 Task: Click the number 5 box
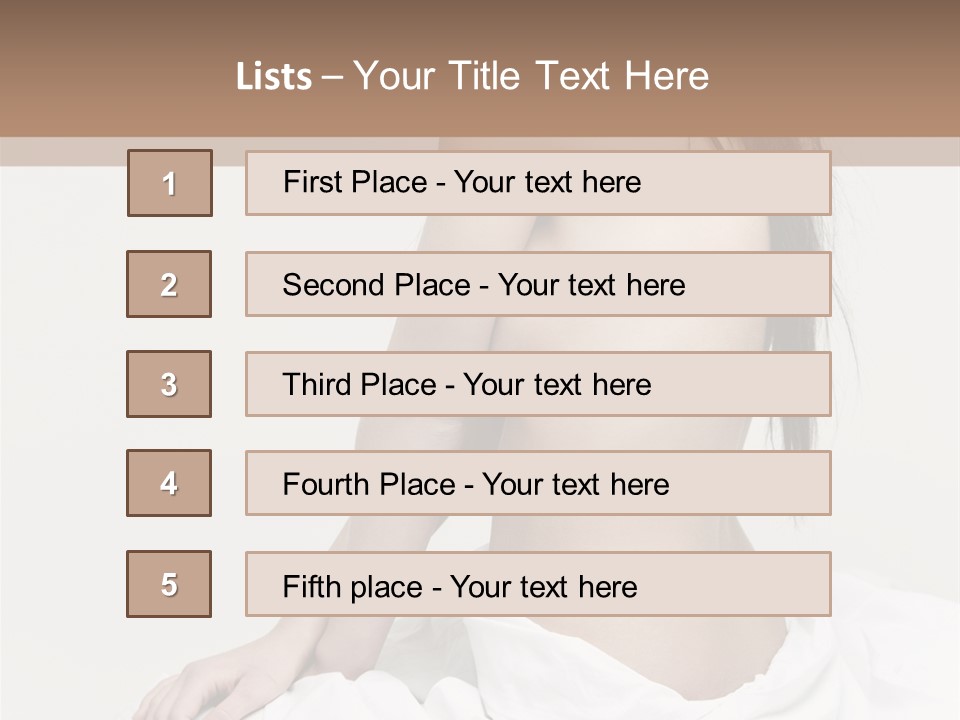(x=169, y=584)
